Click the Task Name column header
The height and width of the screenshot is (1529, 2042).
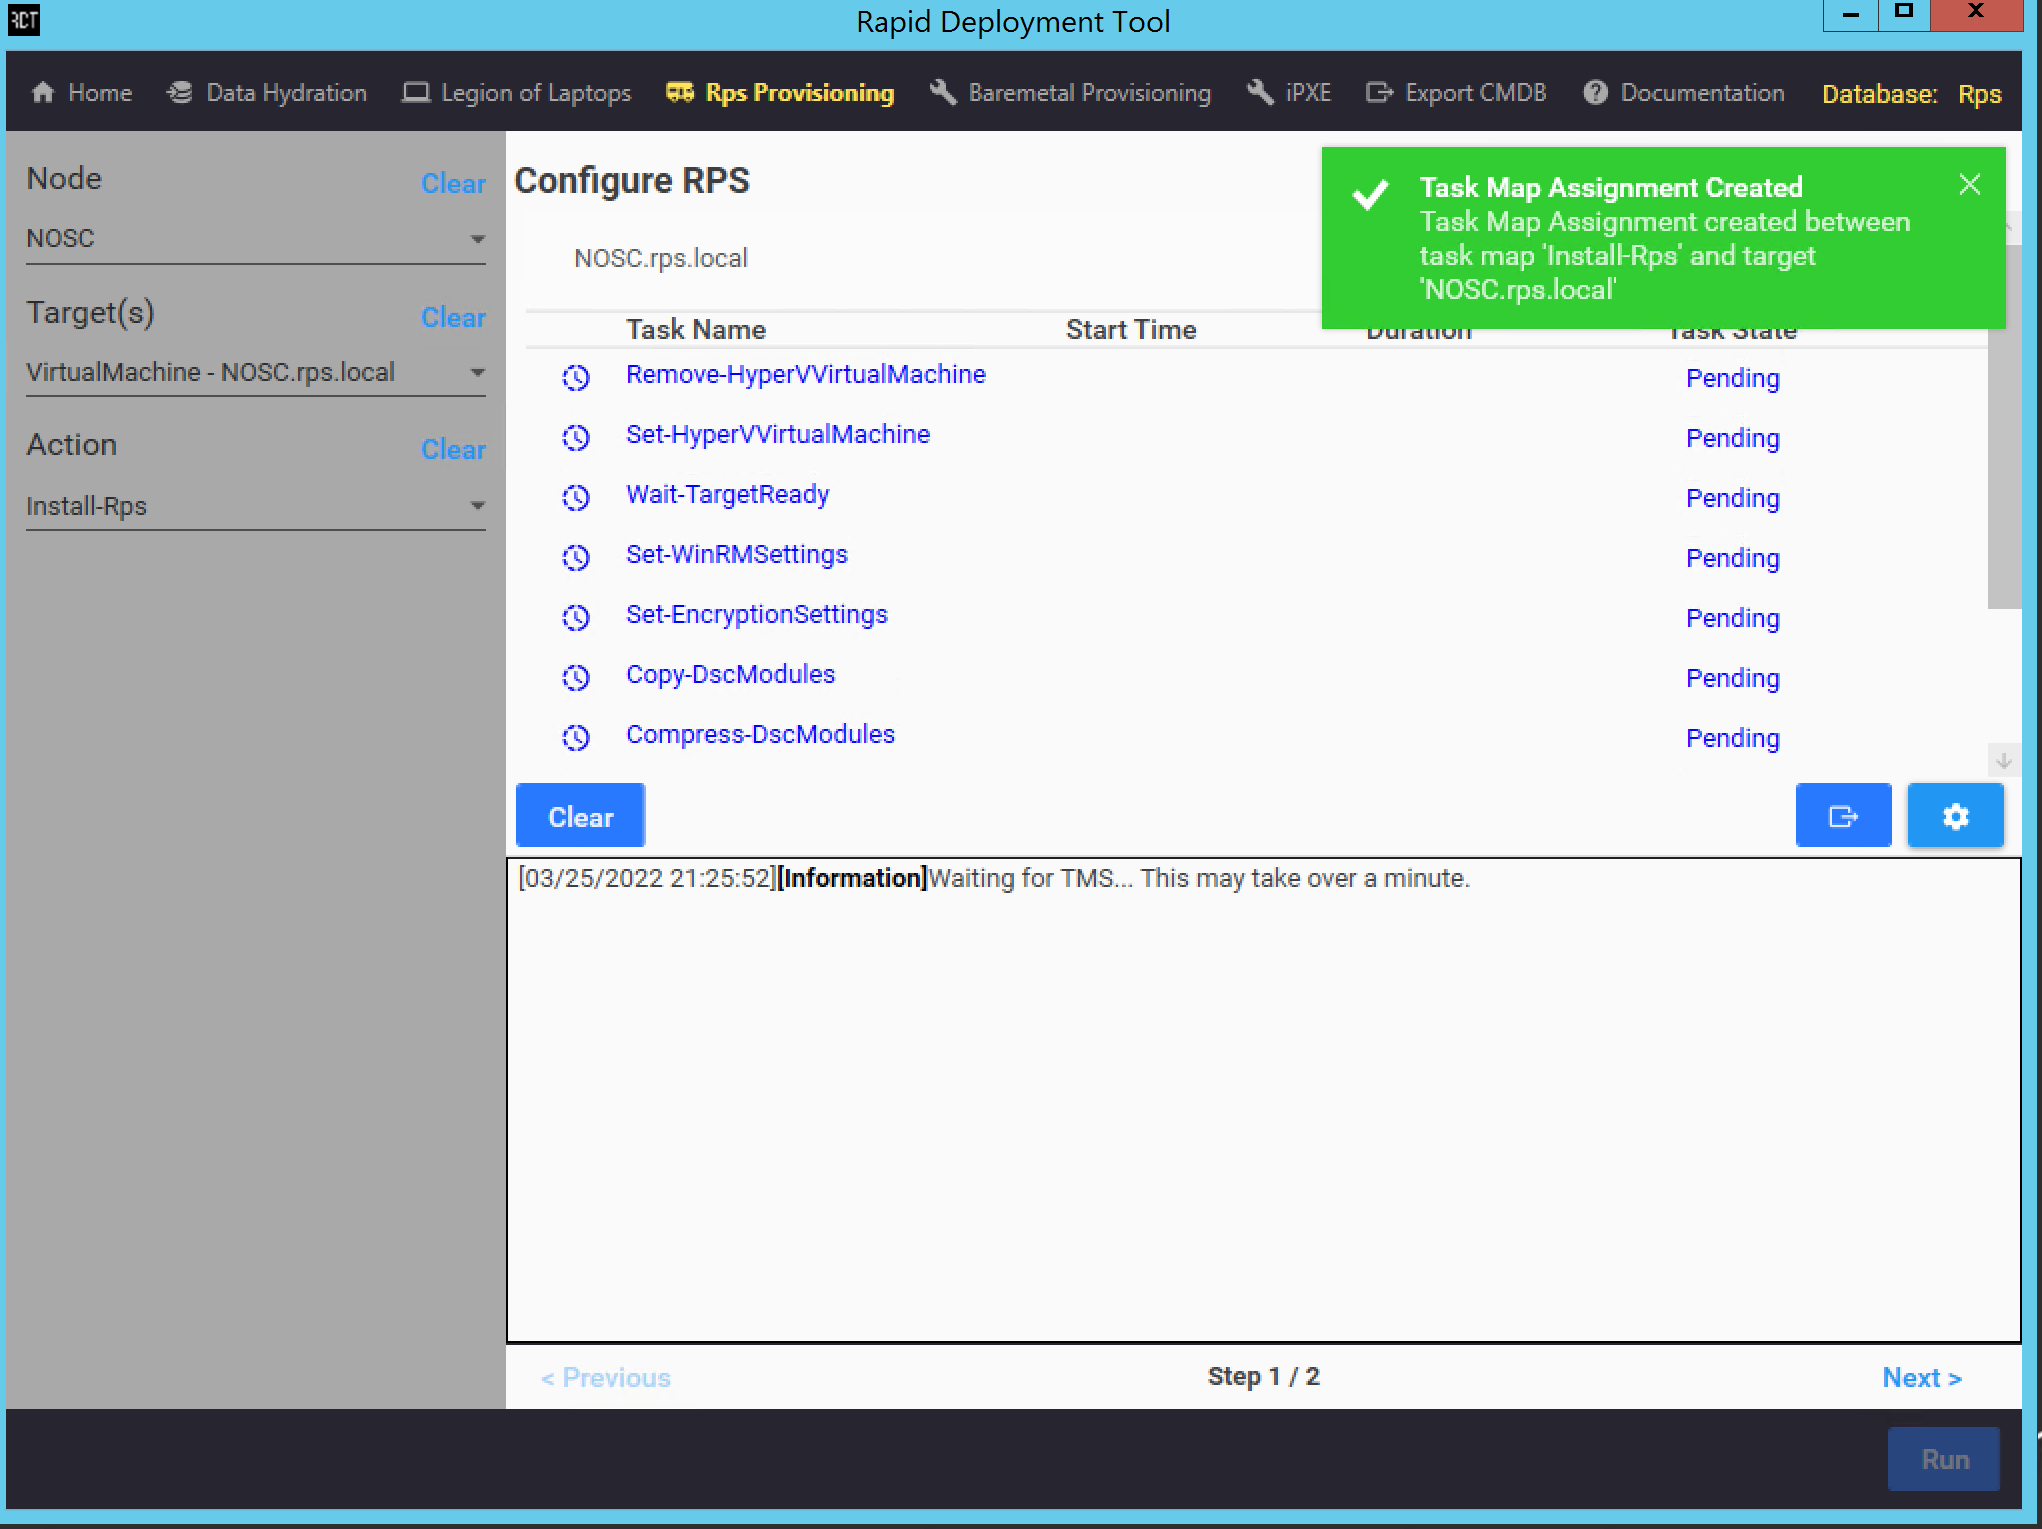pos(696,329)
